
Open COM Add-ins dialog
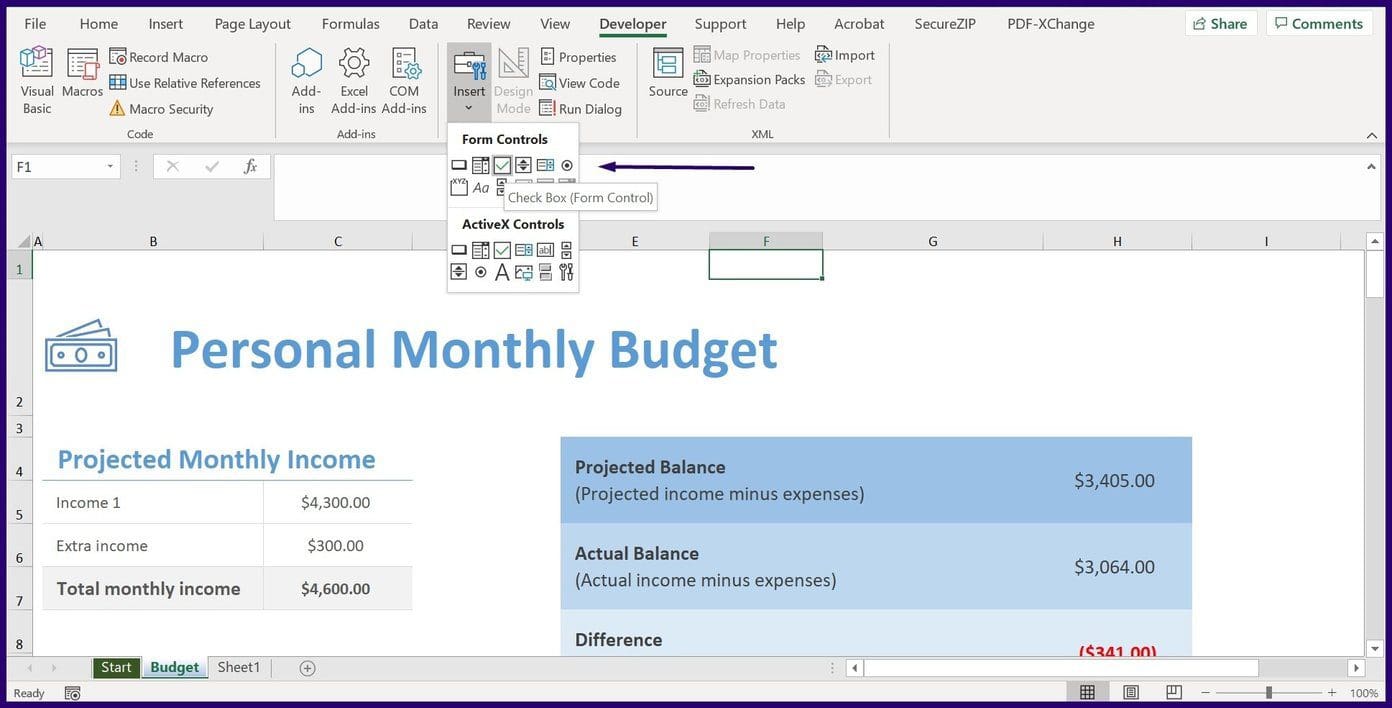coord(404,81)
